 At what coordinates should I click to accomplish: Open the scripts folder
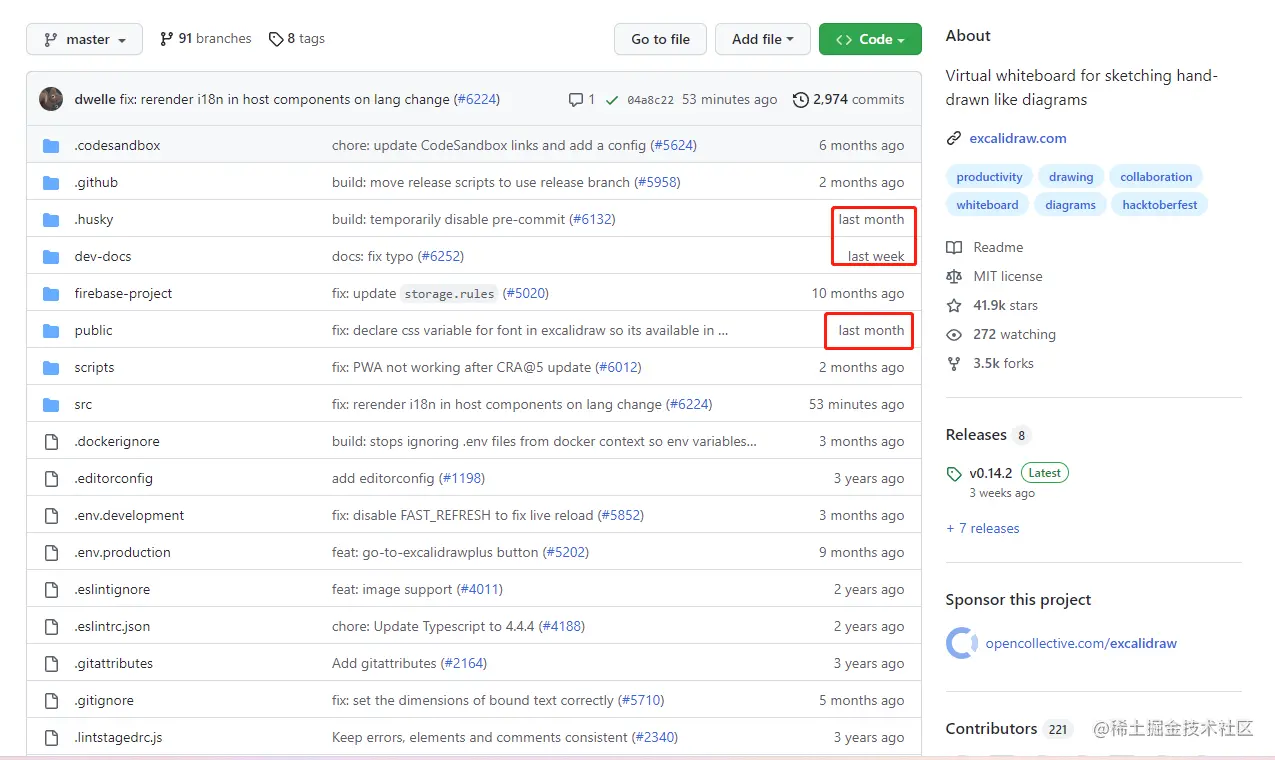[x=94, y=367]
